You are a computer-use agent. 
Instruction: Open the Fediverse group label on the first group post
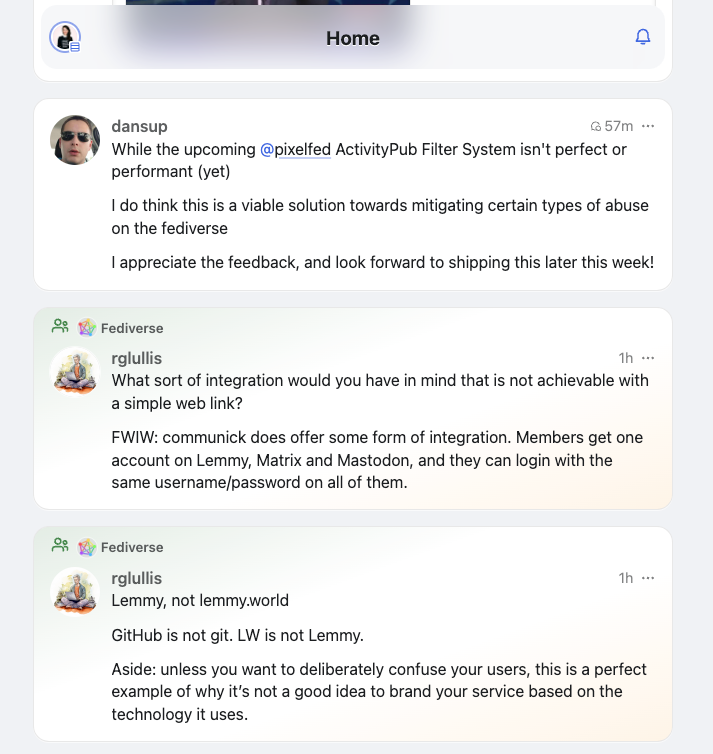click(x=132, y=328)
